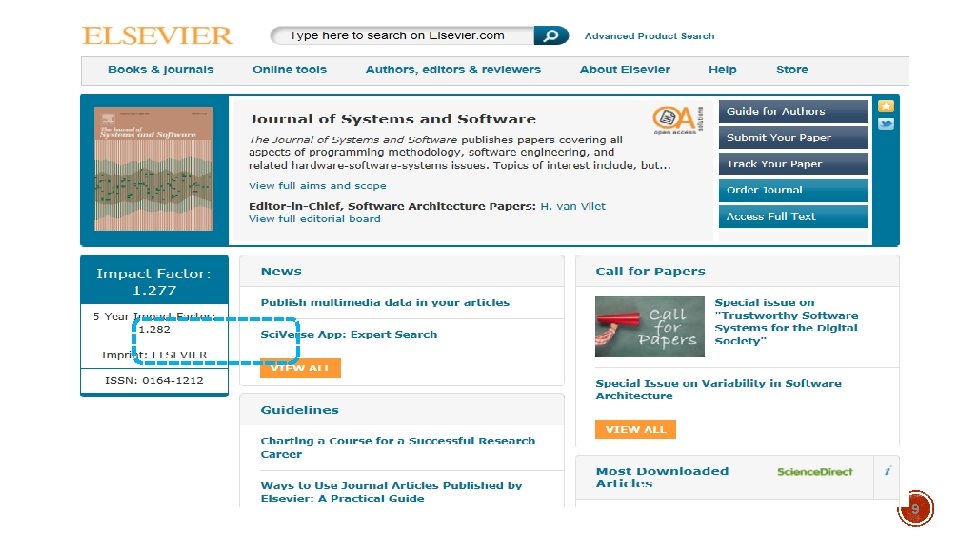Click View All under News
960x540 pixels.
(300, 368)
